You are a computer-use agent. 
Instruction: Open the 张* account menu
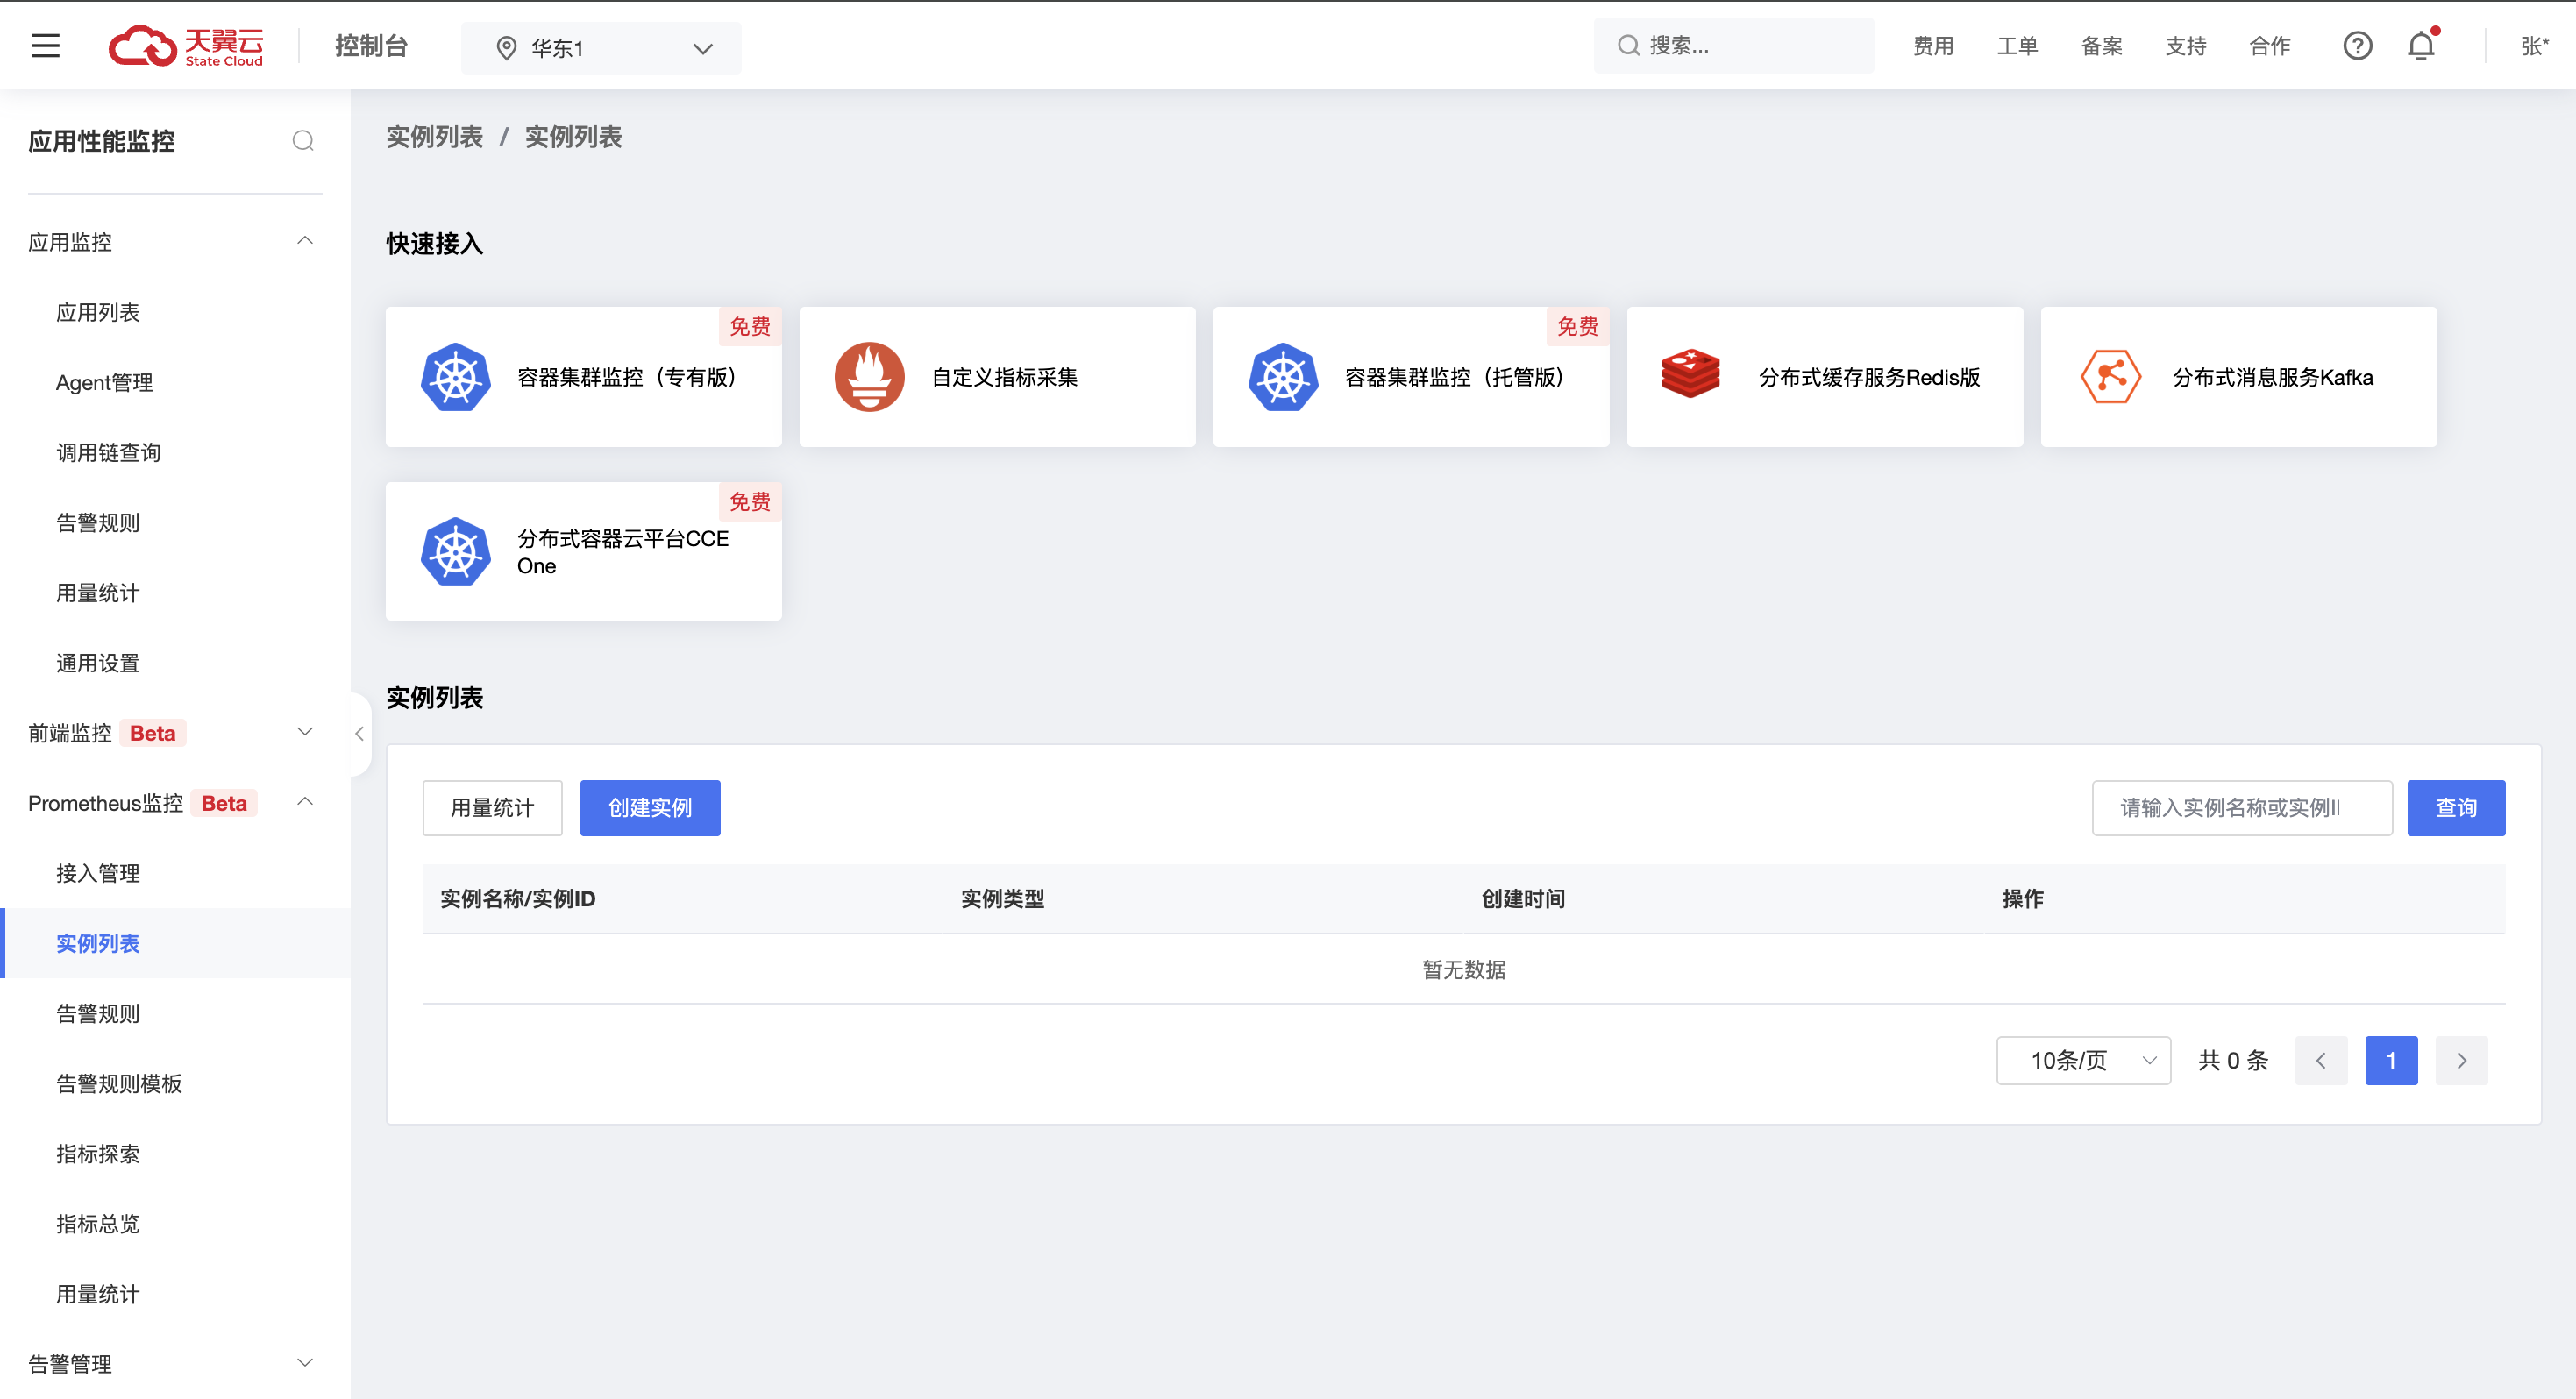[2534, 46]
